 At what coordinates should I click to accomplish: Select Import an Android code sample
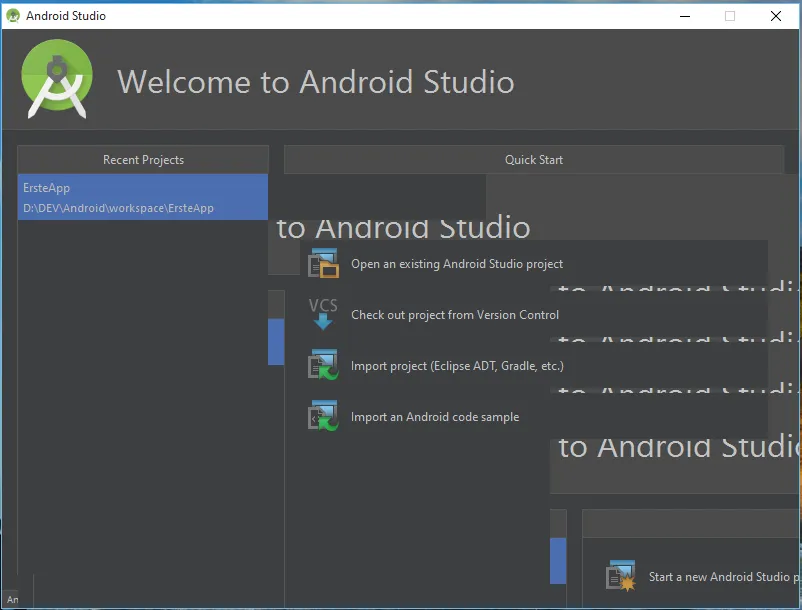[435, 417]
